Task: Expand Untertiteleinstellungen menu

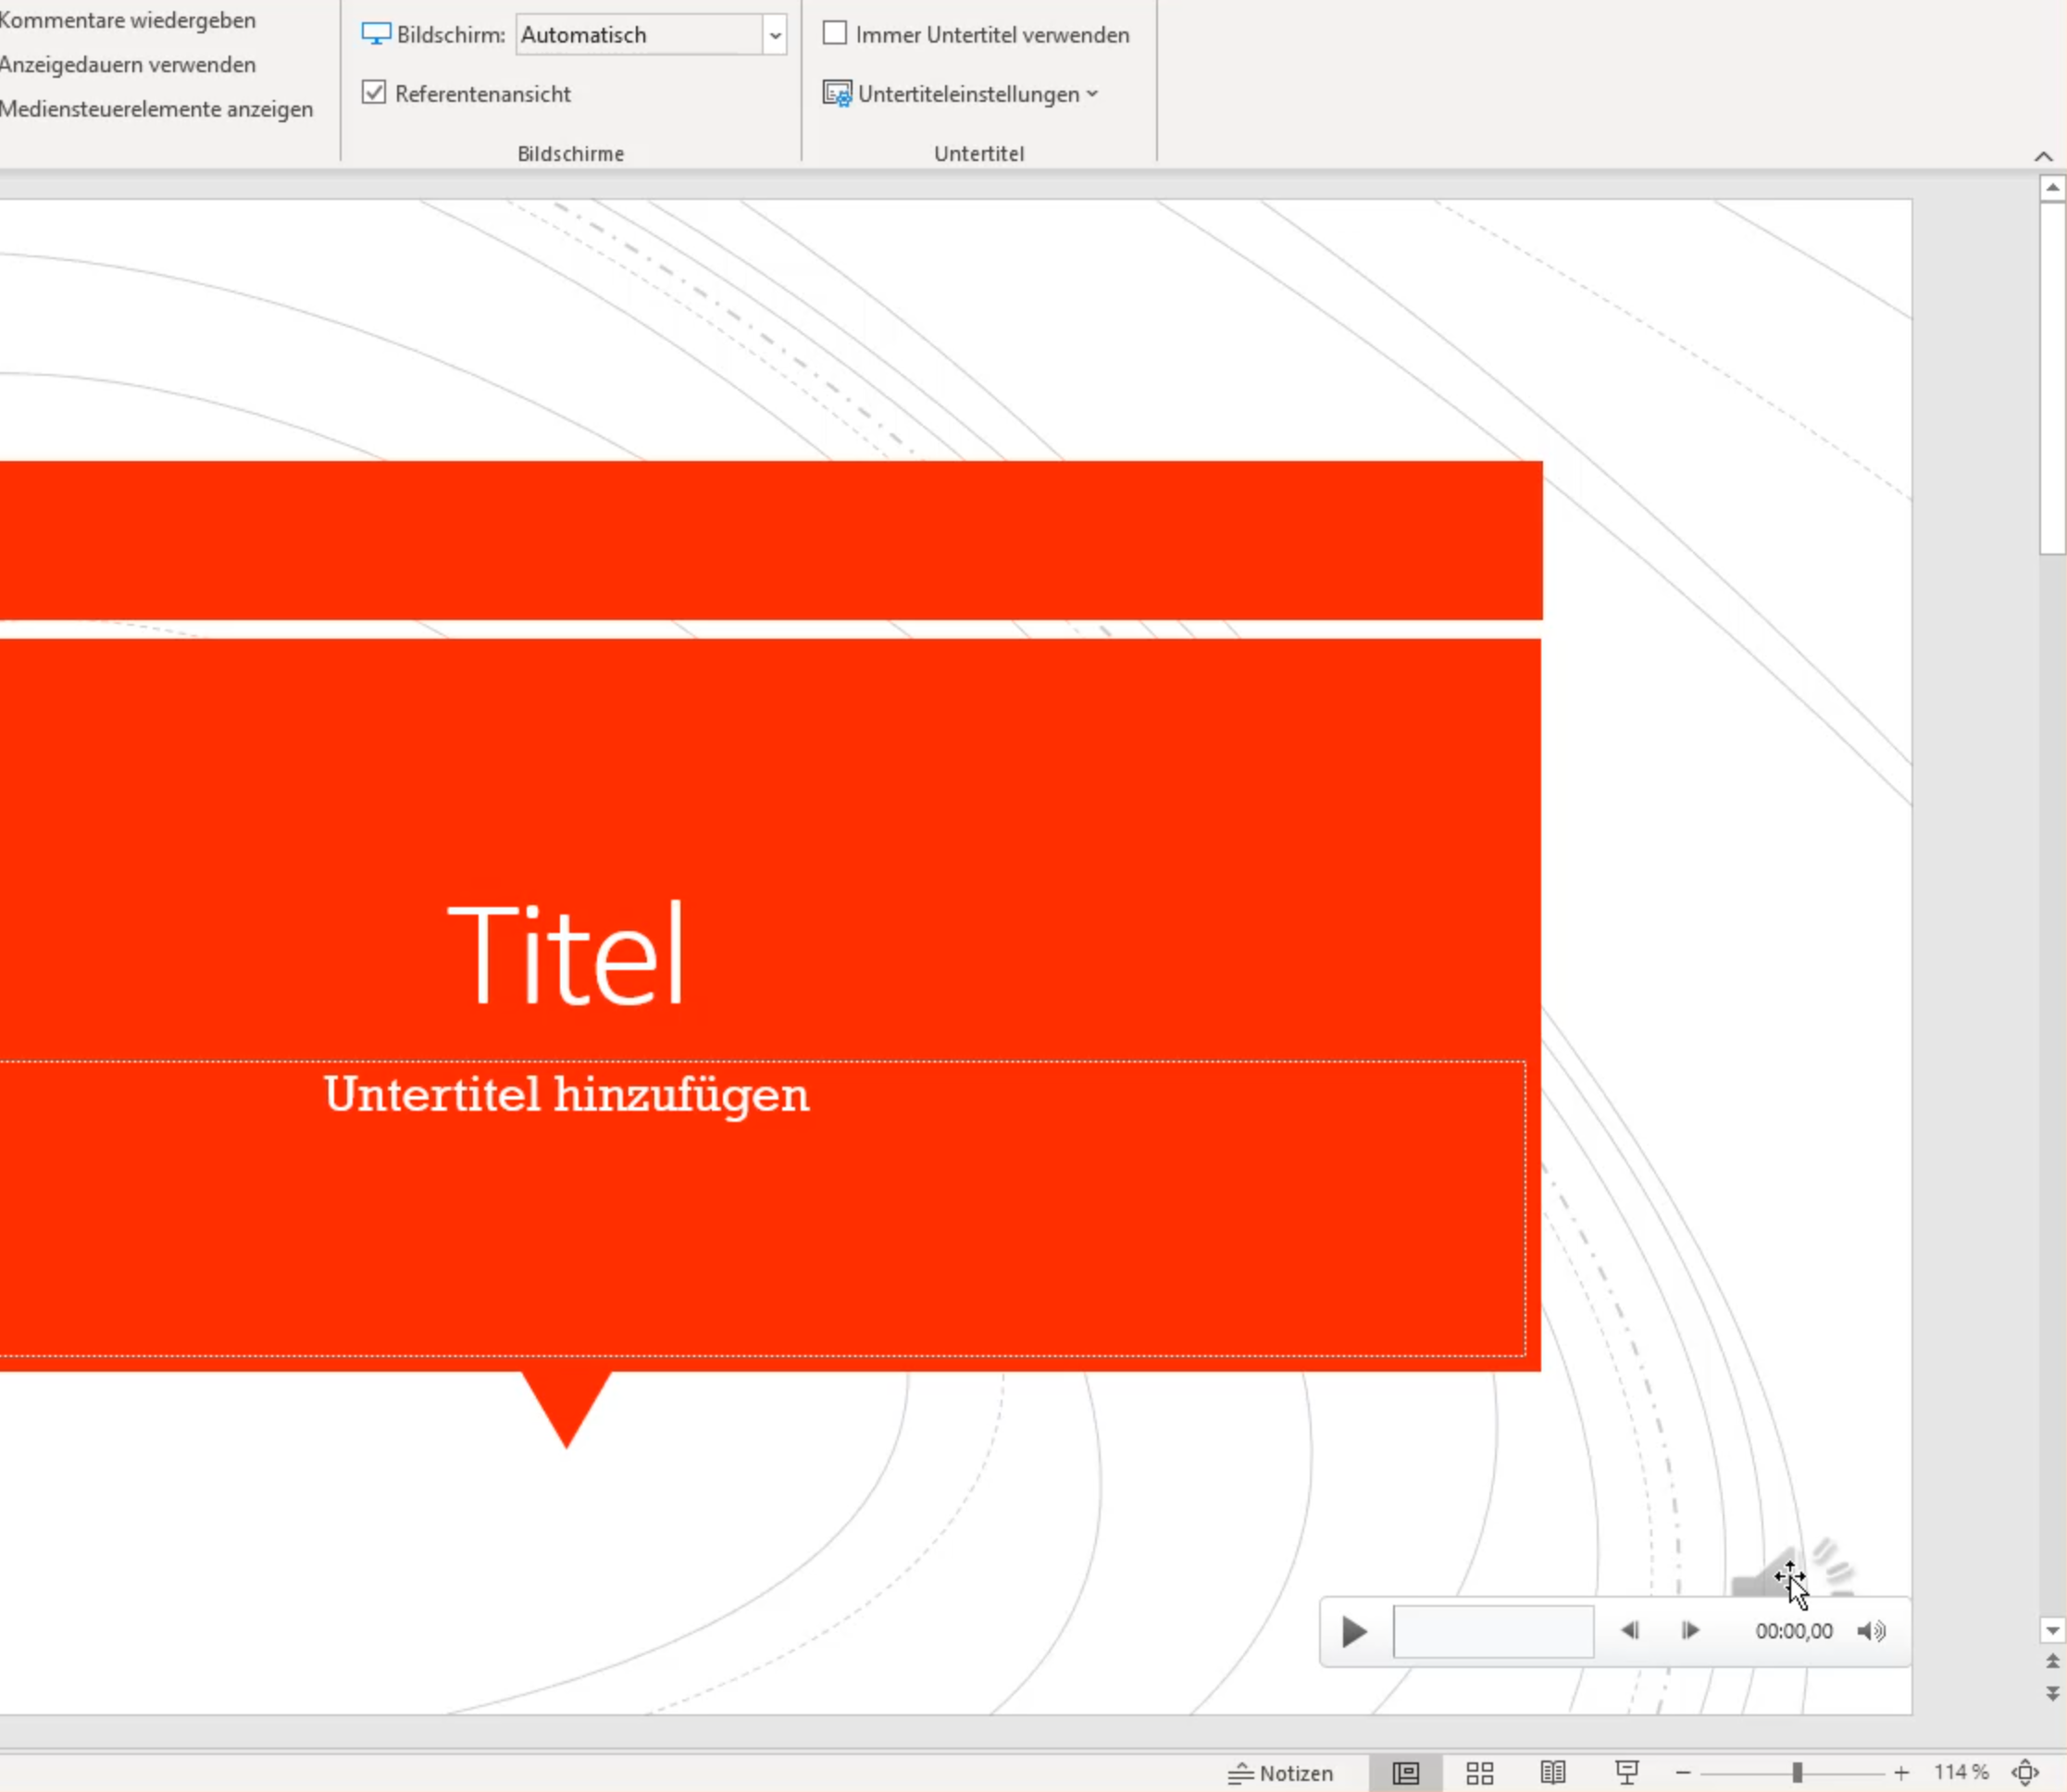Action: [x=967, y=94]
